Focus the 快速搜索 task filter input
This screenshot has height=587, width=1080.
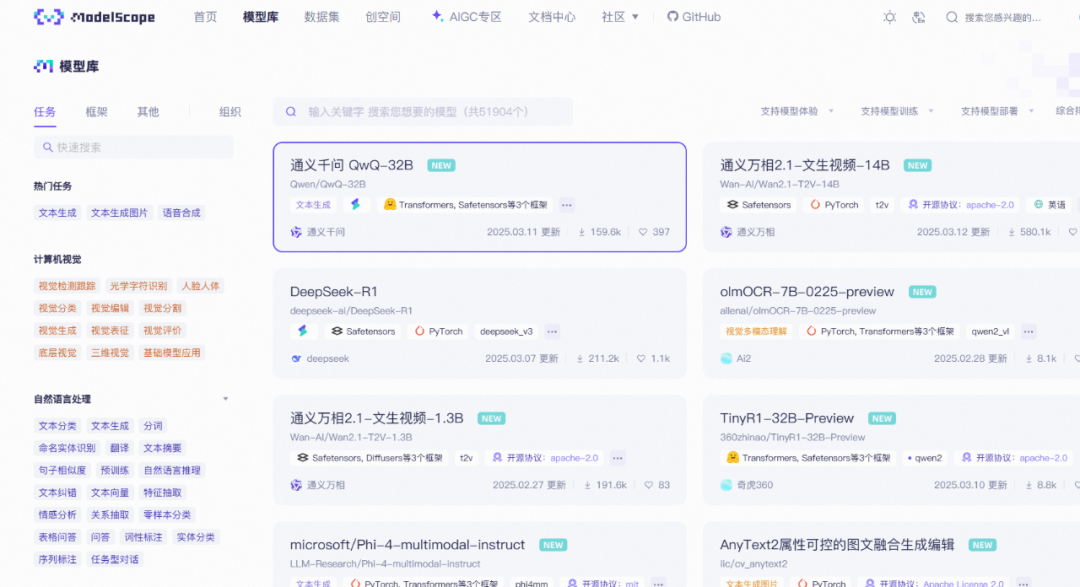click(x=134, y=147)
